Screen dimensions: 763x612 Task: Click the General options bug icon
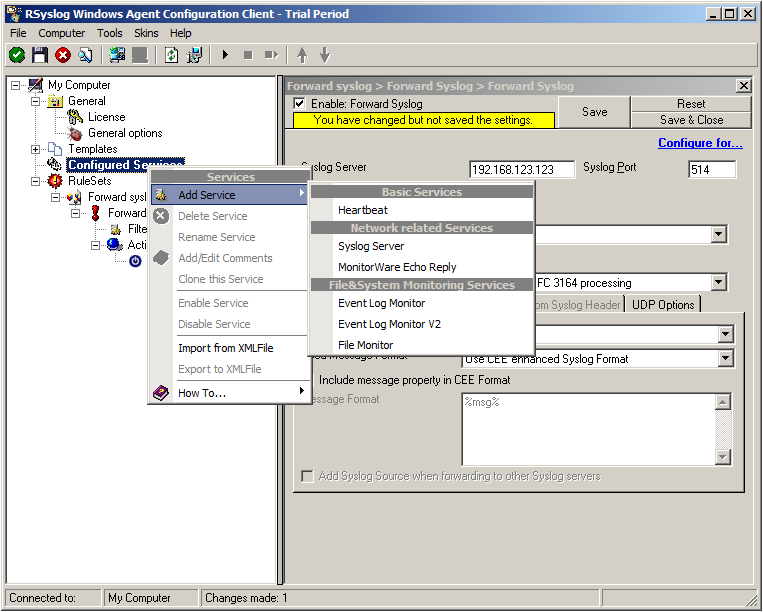click(x=75, y=133)
